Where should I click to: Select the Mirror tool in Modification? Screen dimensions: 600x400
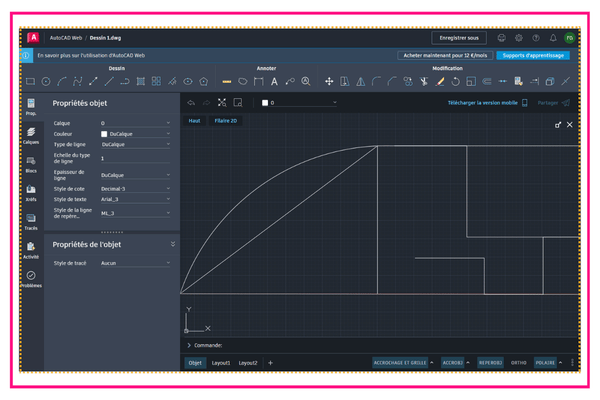[x=360, y=82]
